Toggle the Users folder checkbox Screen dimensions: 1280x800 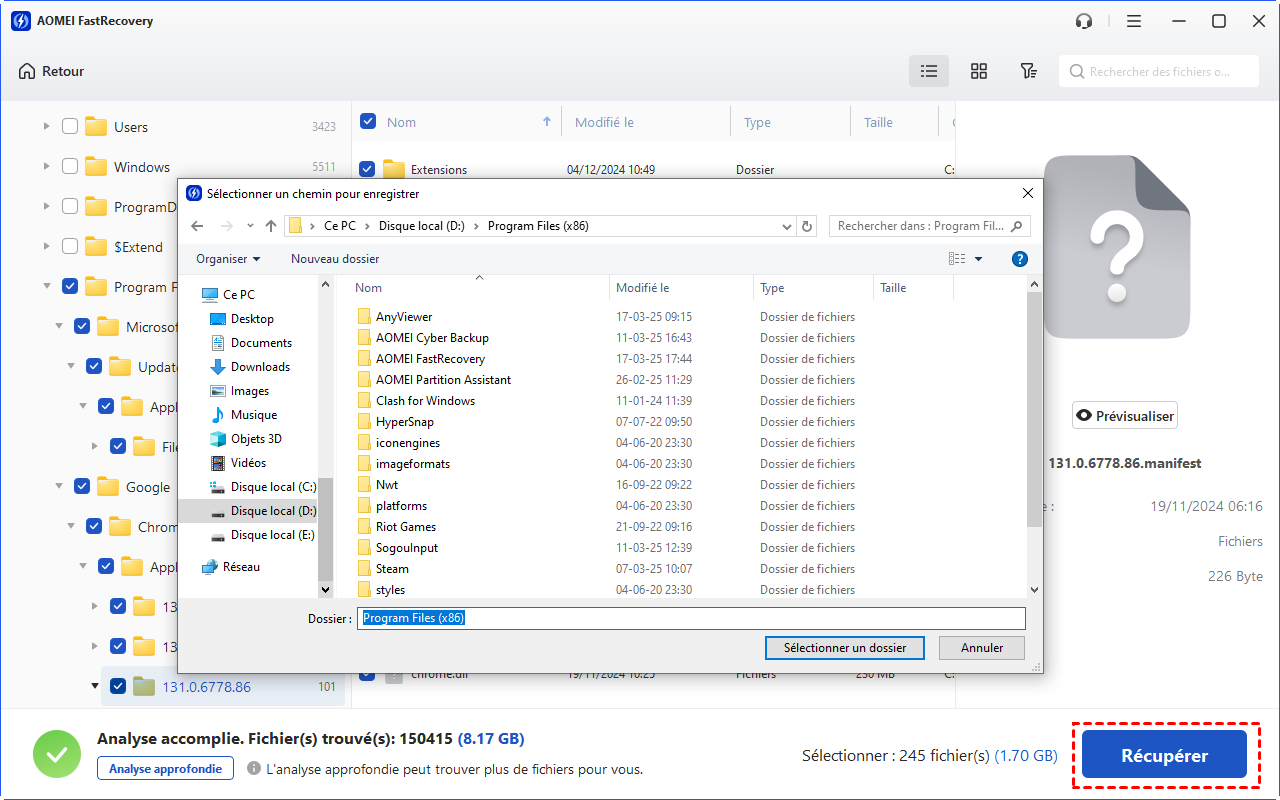[70, 127]
